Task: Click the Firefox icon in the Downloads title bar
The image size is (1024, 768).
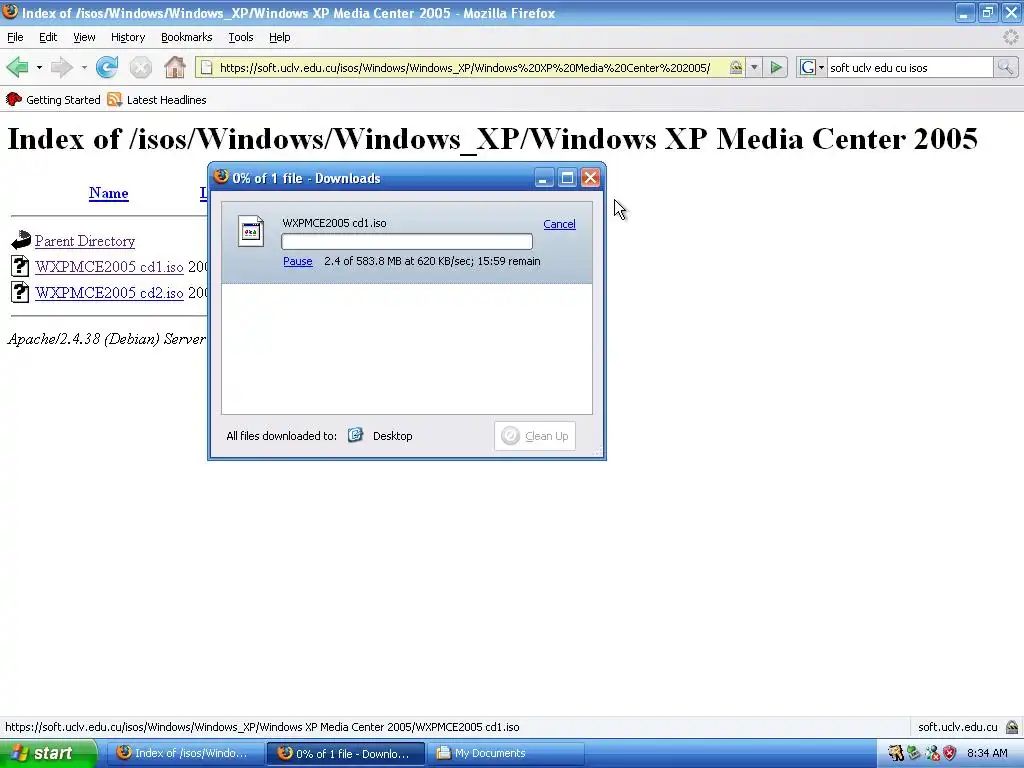Action: pos(221,176)
